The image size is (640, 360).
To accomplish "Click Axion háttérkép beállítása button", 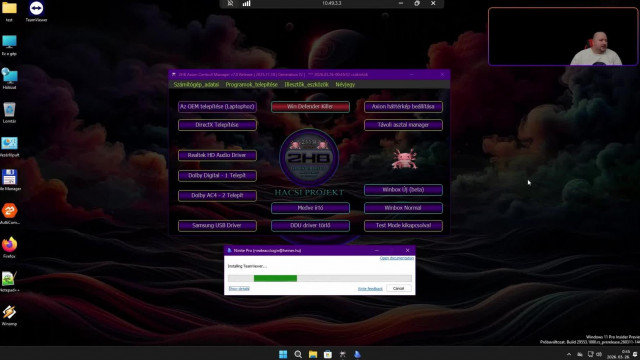I will pos(403,107).
